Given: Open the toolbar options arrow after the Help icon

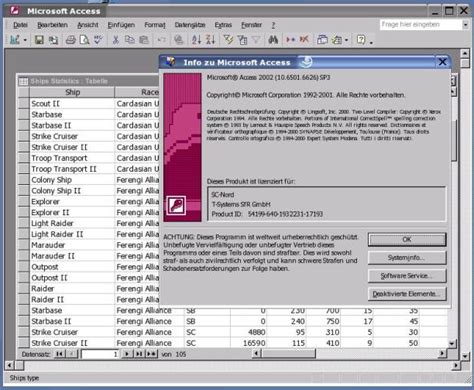Looking at the screenshot, I should click(371, 42).
